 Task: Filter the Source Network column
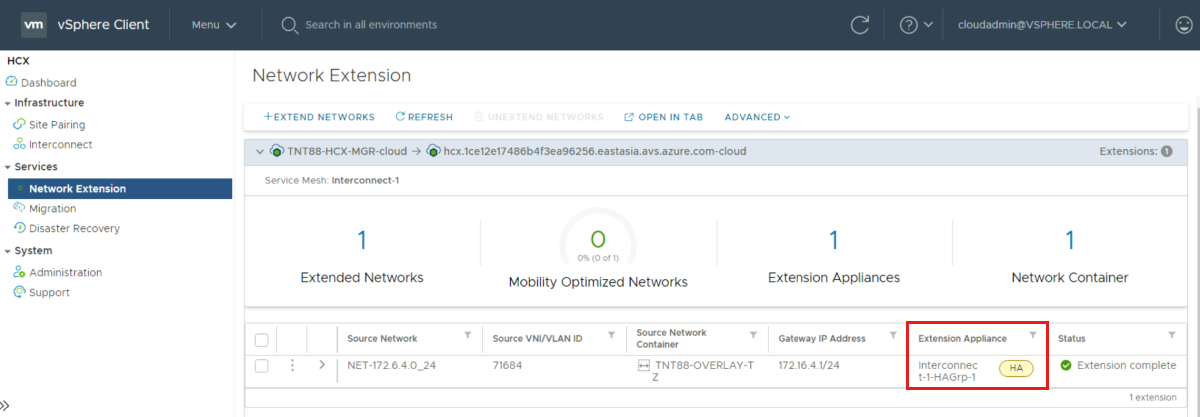click(468, 336)
